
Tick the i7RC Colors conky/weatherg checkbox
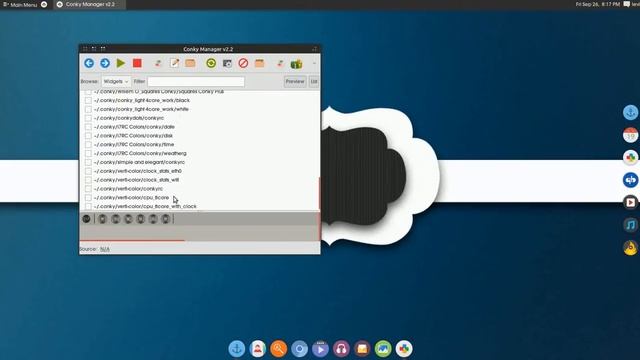pos(88,153)
